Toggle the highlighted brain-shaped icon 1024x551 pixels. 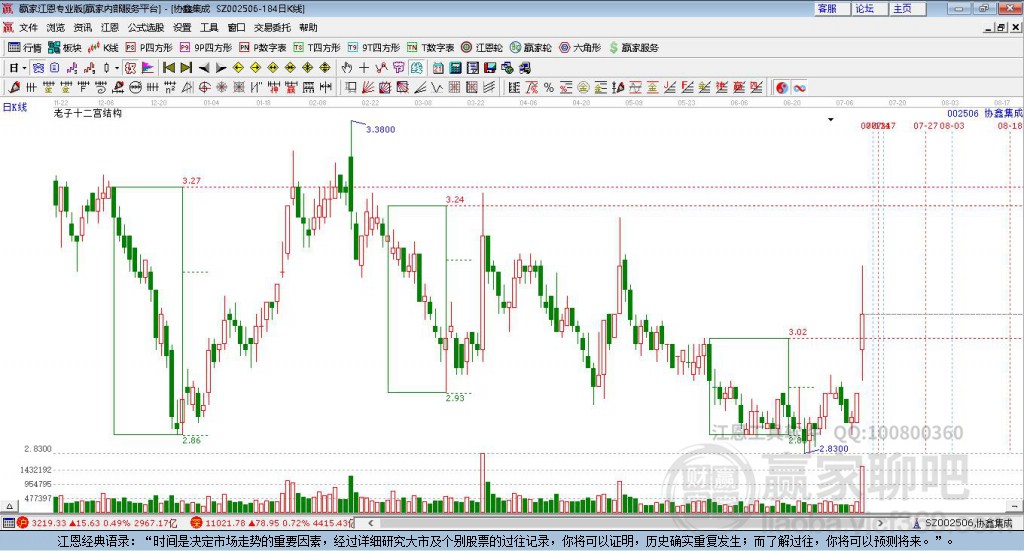click(x=416, y=68)
